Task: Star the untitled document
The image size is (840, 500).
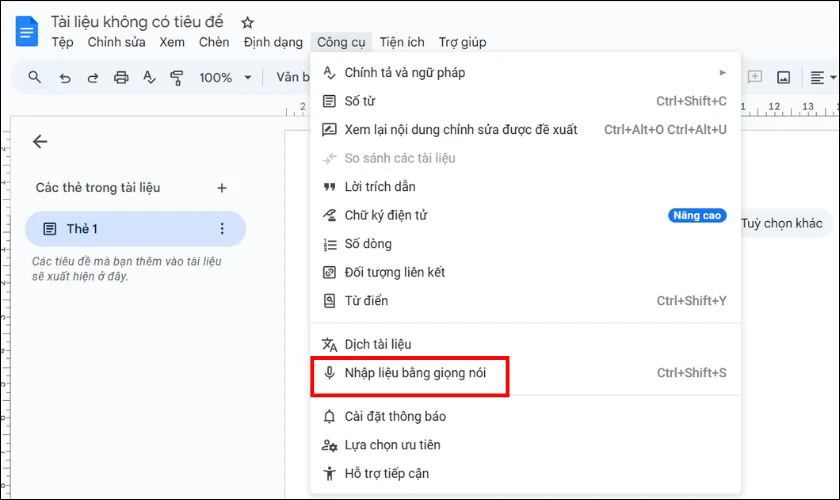Action: pos(247,23)
